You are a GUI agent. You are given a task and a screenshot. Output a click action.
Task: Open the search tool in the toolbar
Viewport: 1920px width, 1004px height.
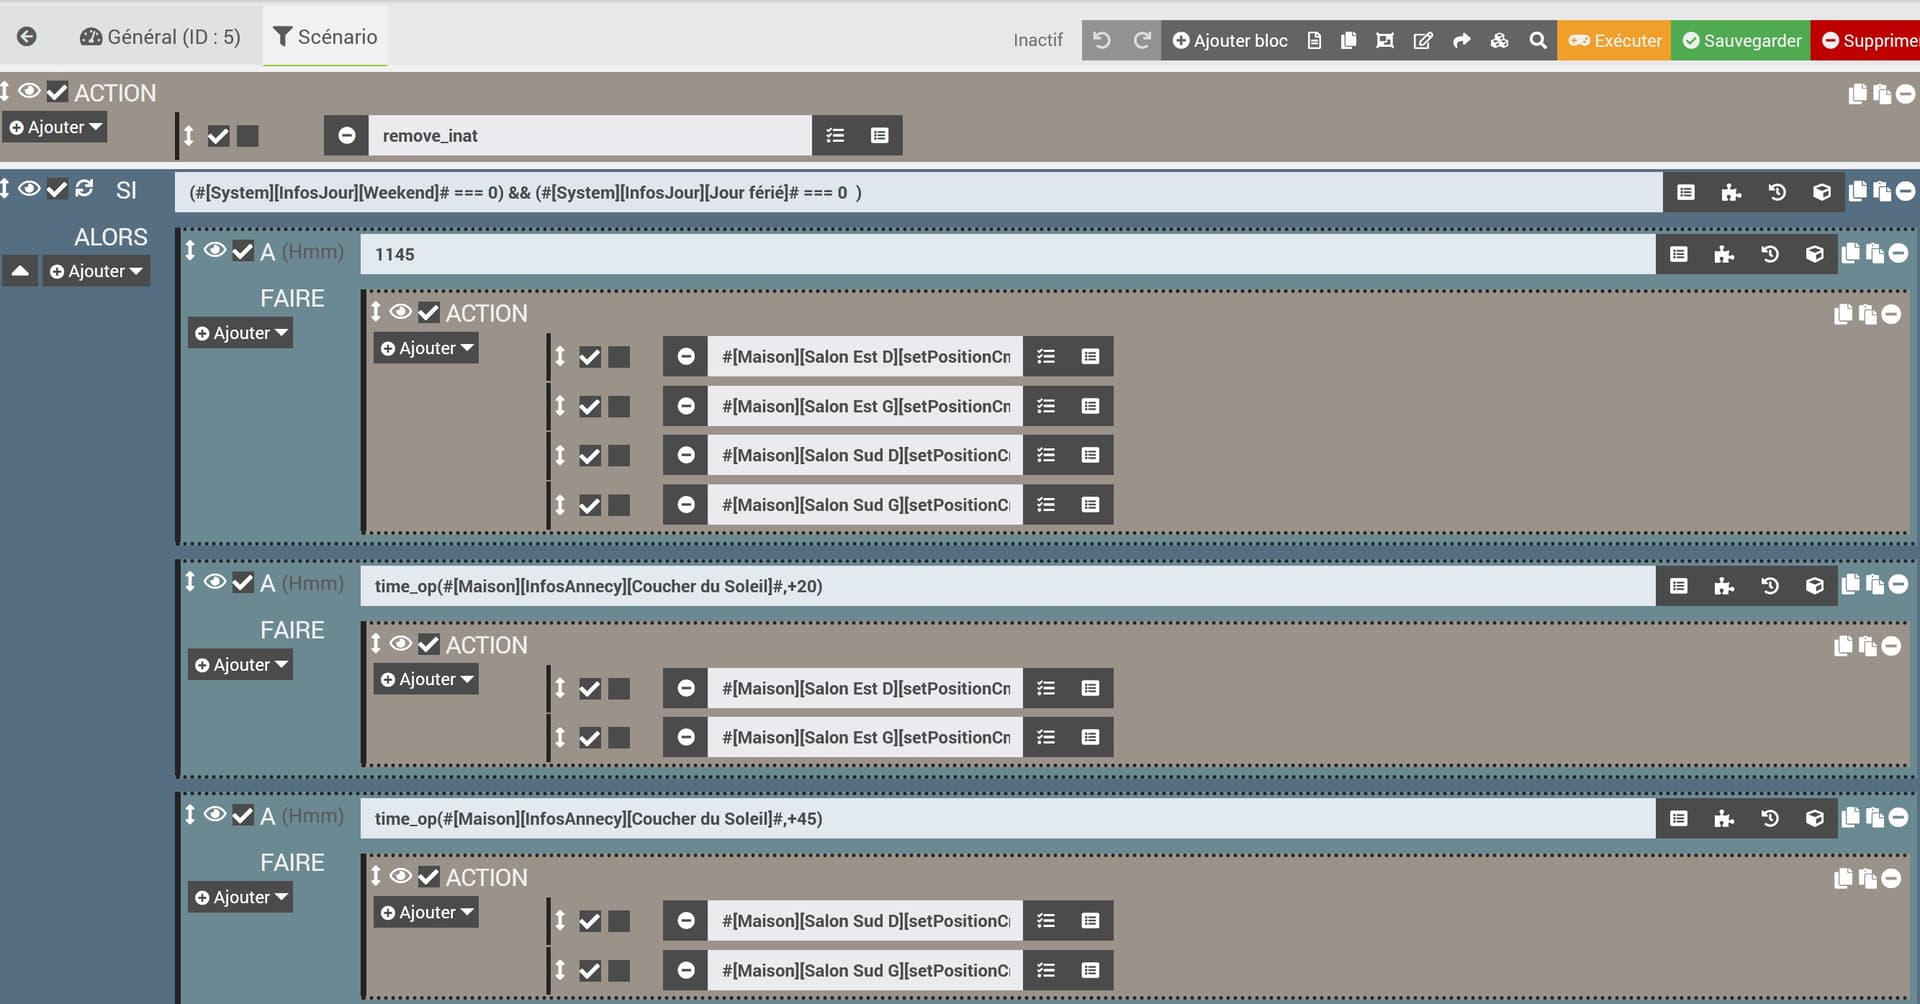pos(1538,40)
